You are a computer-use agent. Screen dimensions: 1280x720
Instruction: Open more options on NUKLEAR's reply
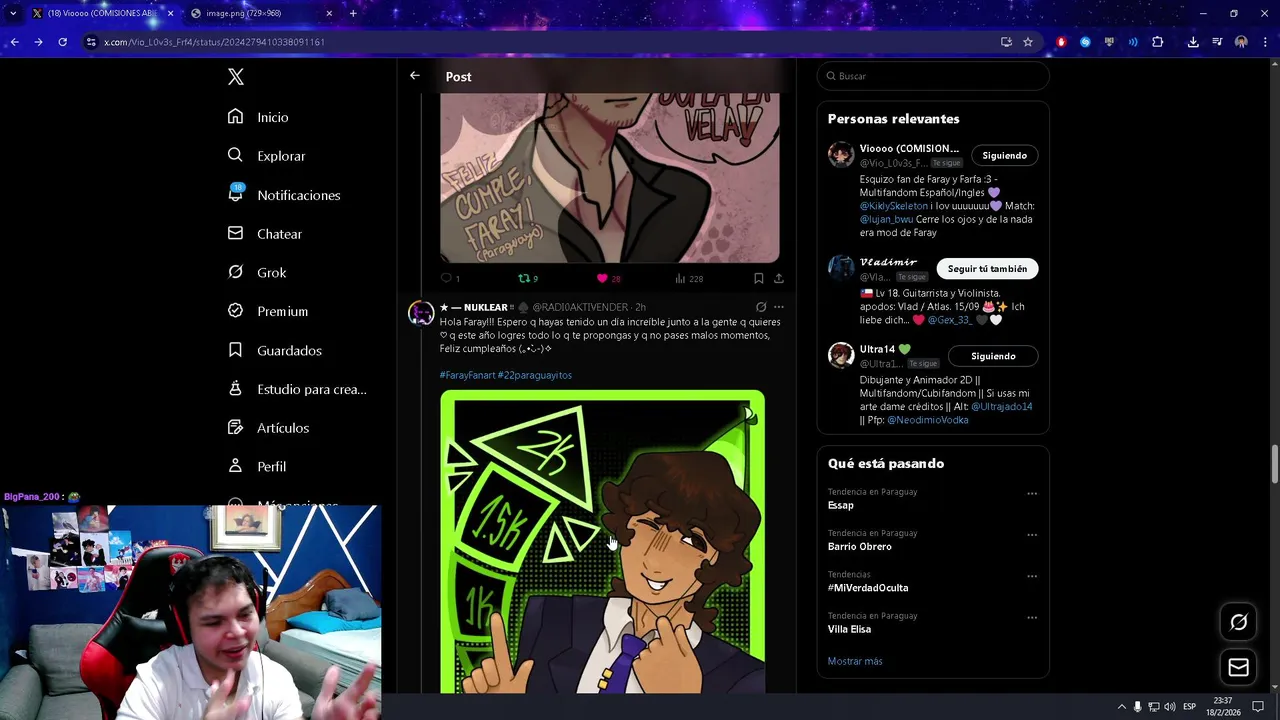point(779,307)
